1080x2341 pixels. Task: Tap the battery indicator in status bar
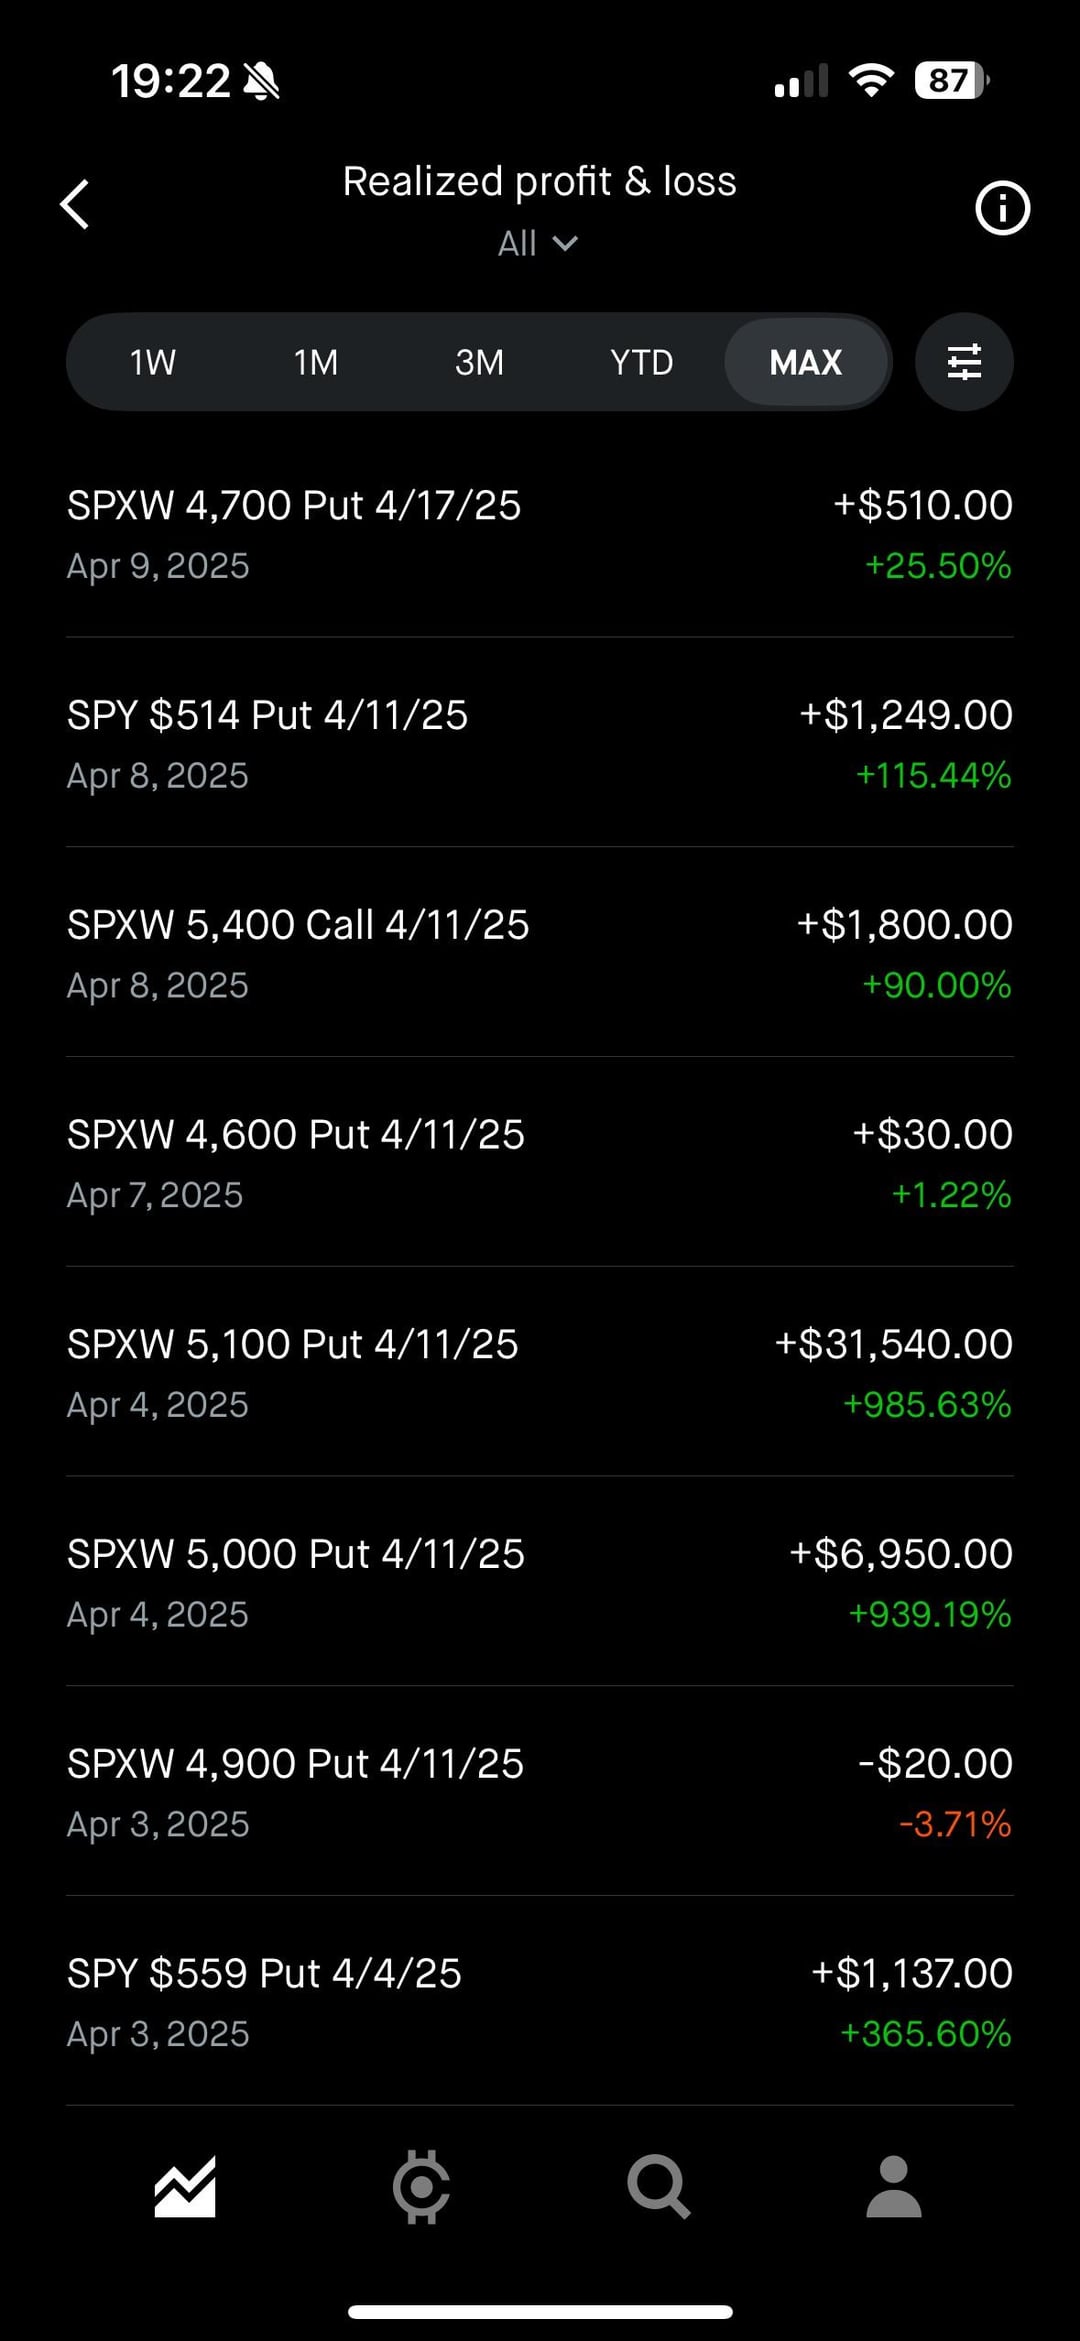(951, 81)
